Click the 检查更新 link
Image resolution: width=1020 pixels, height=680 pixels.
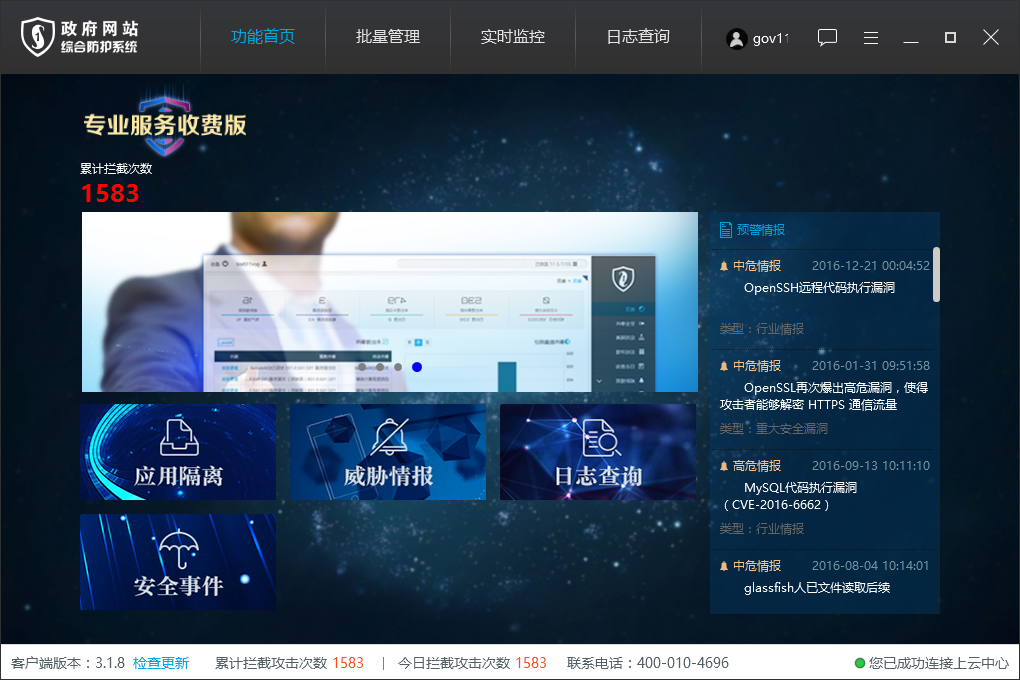pyautogui.click(x=161, y=663)
